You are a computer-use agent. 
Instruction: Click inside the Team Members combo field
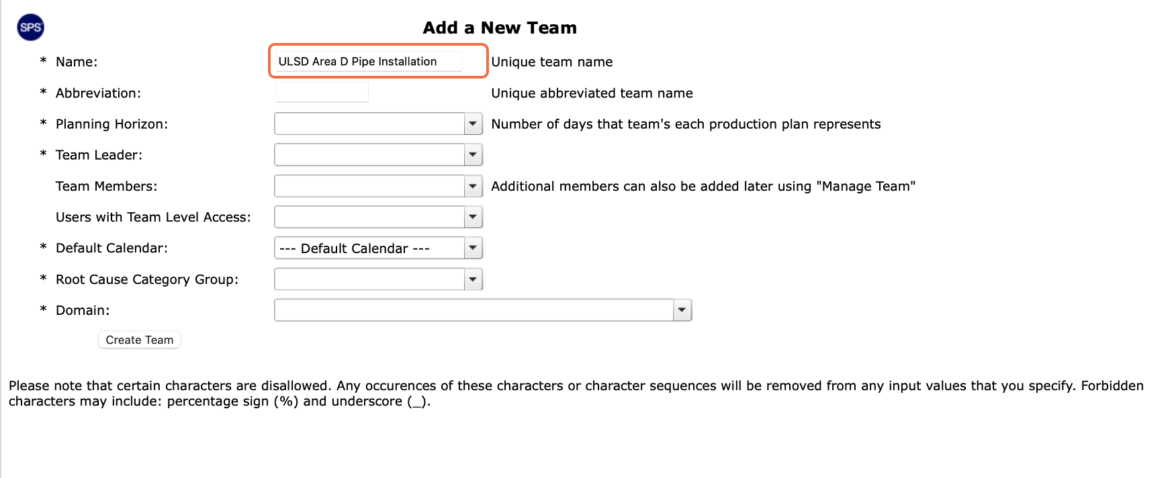[369, 186]
